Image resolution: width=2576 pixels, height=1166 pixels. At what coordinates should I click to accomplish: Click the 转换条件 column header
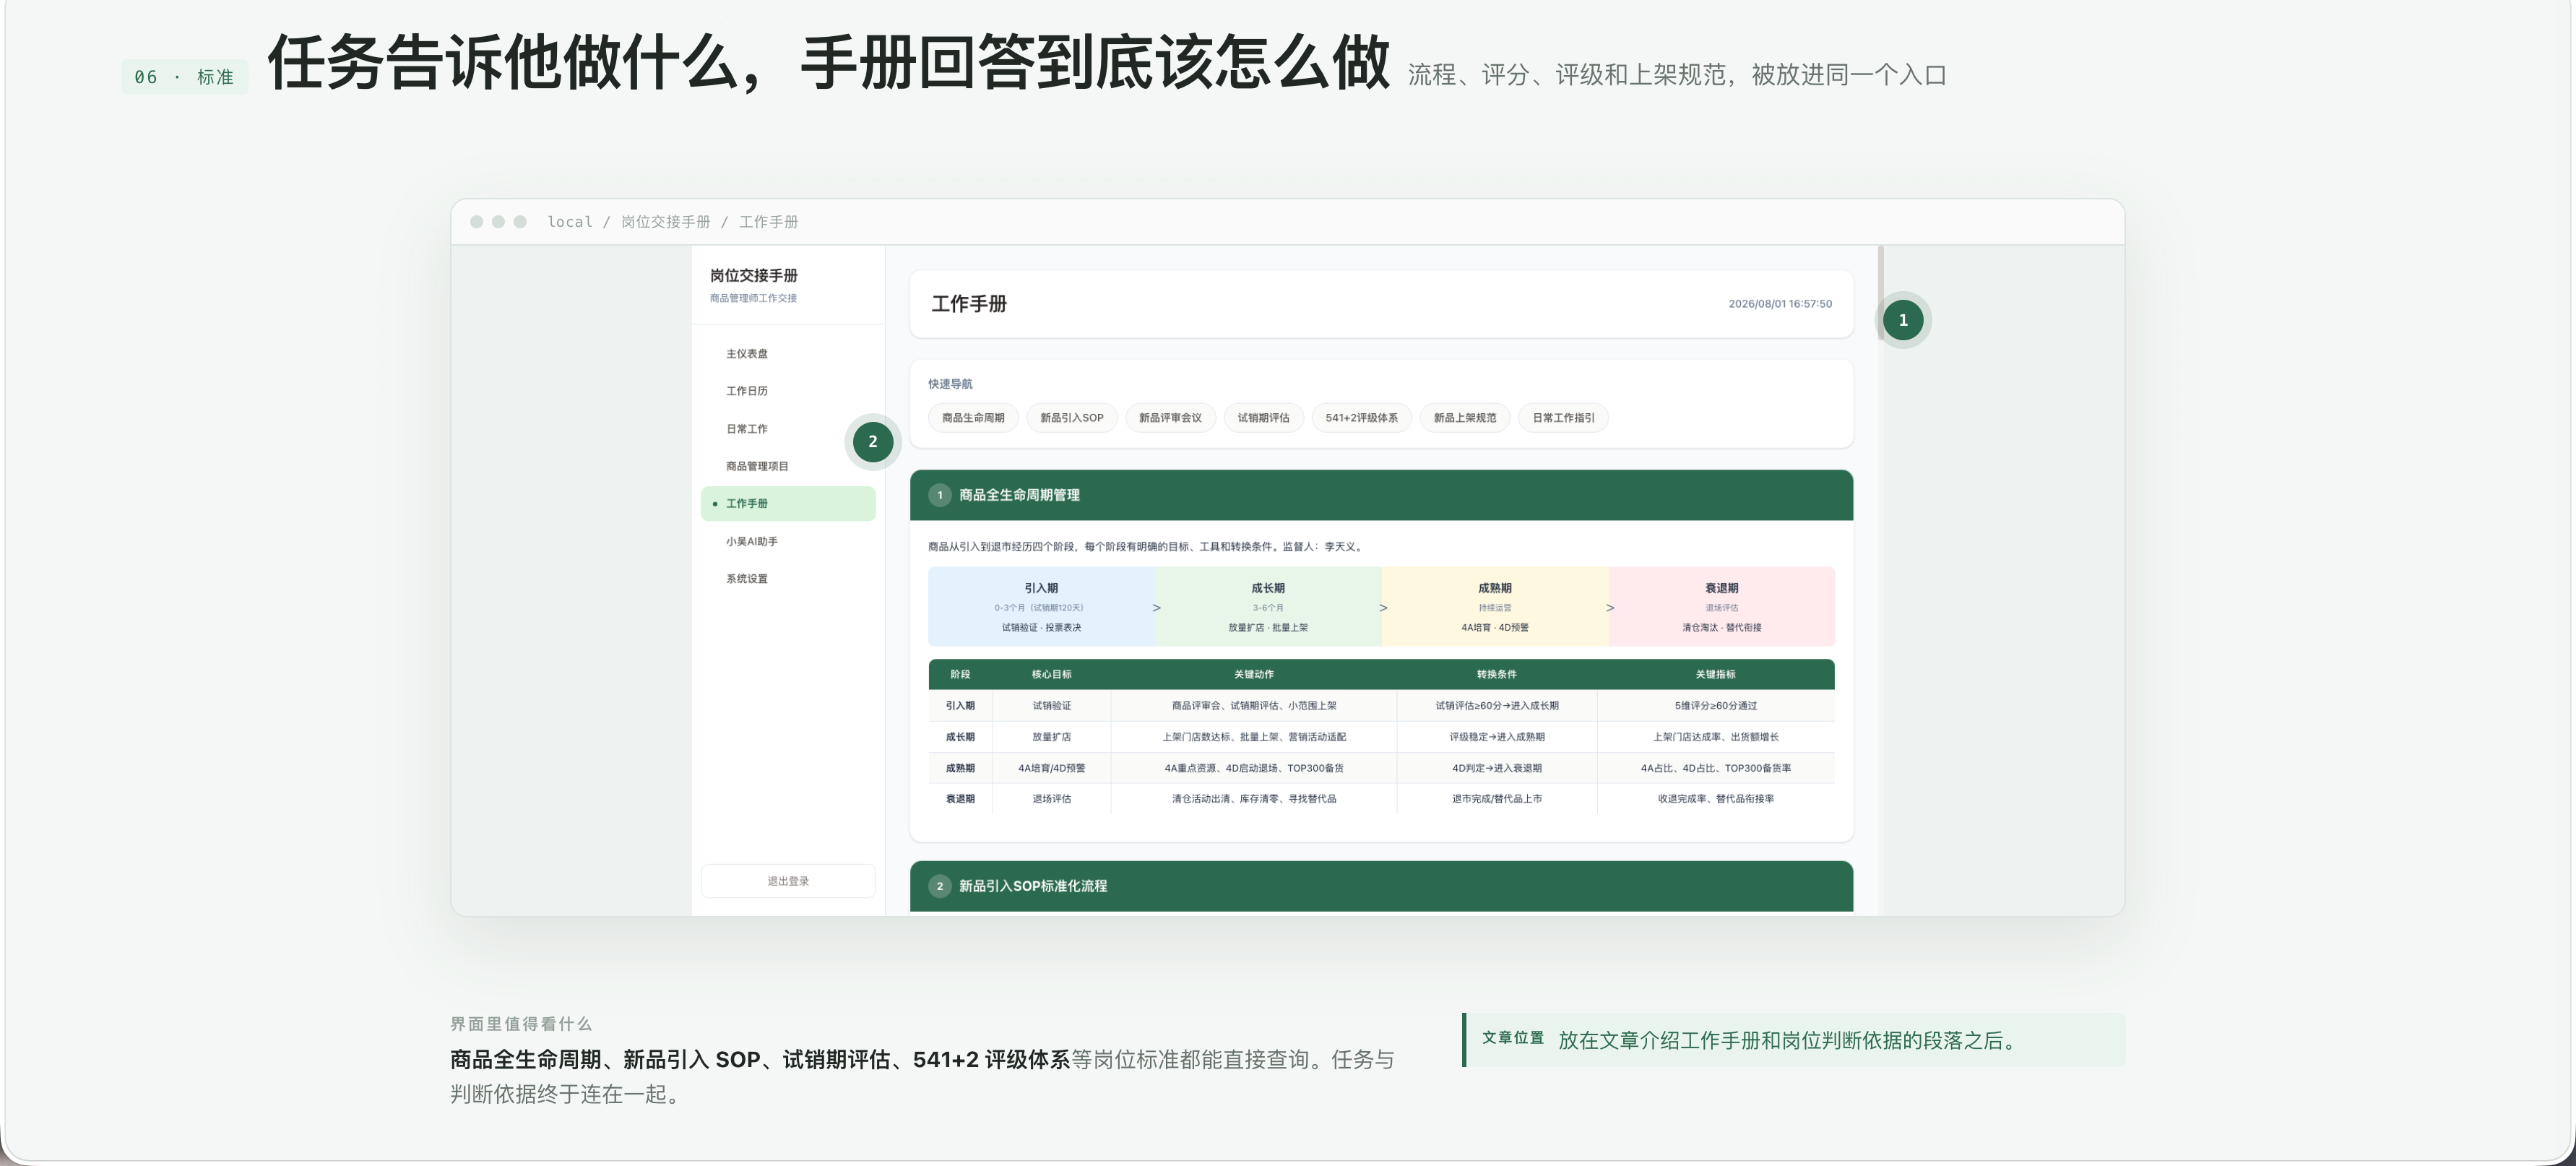tap(1497, 675)
